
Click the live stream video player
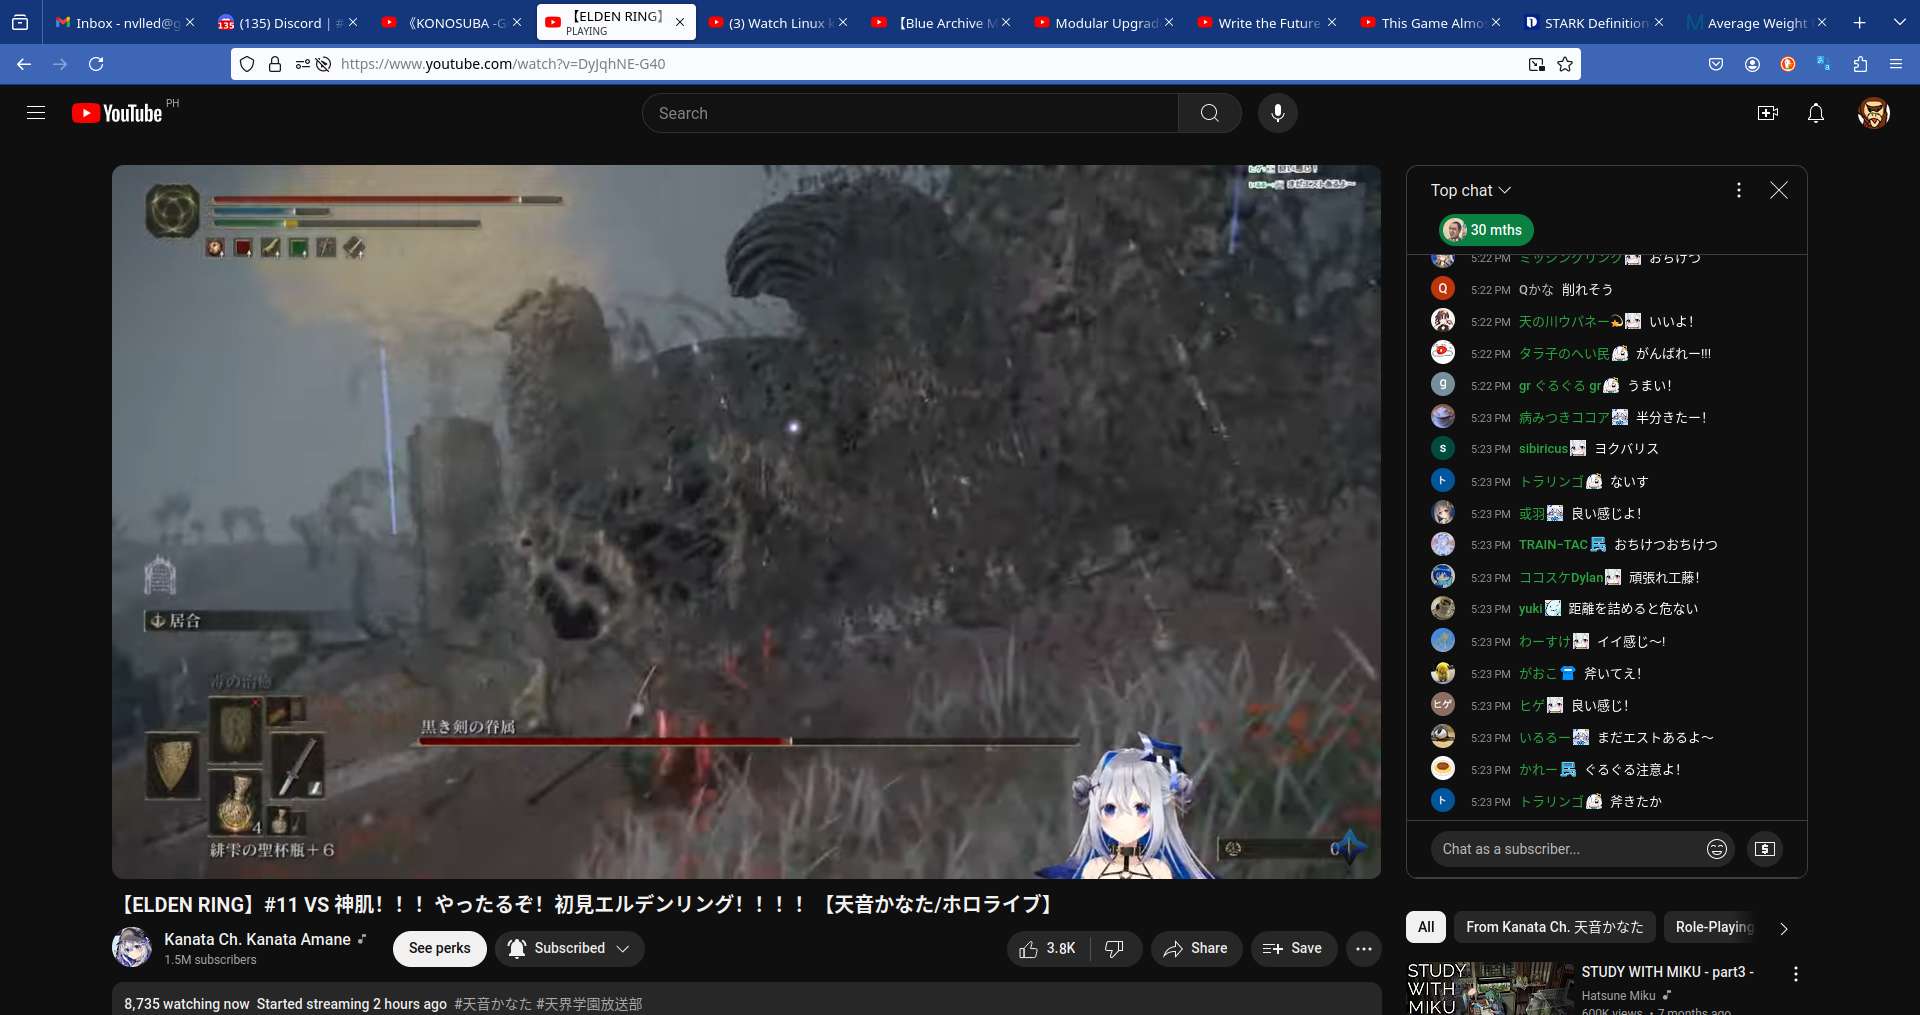pyautogui.click(x=746, y=522)
